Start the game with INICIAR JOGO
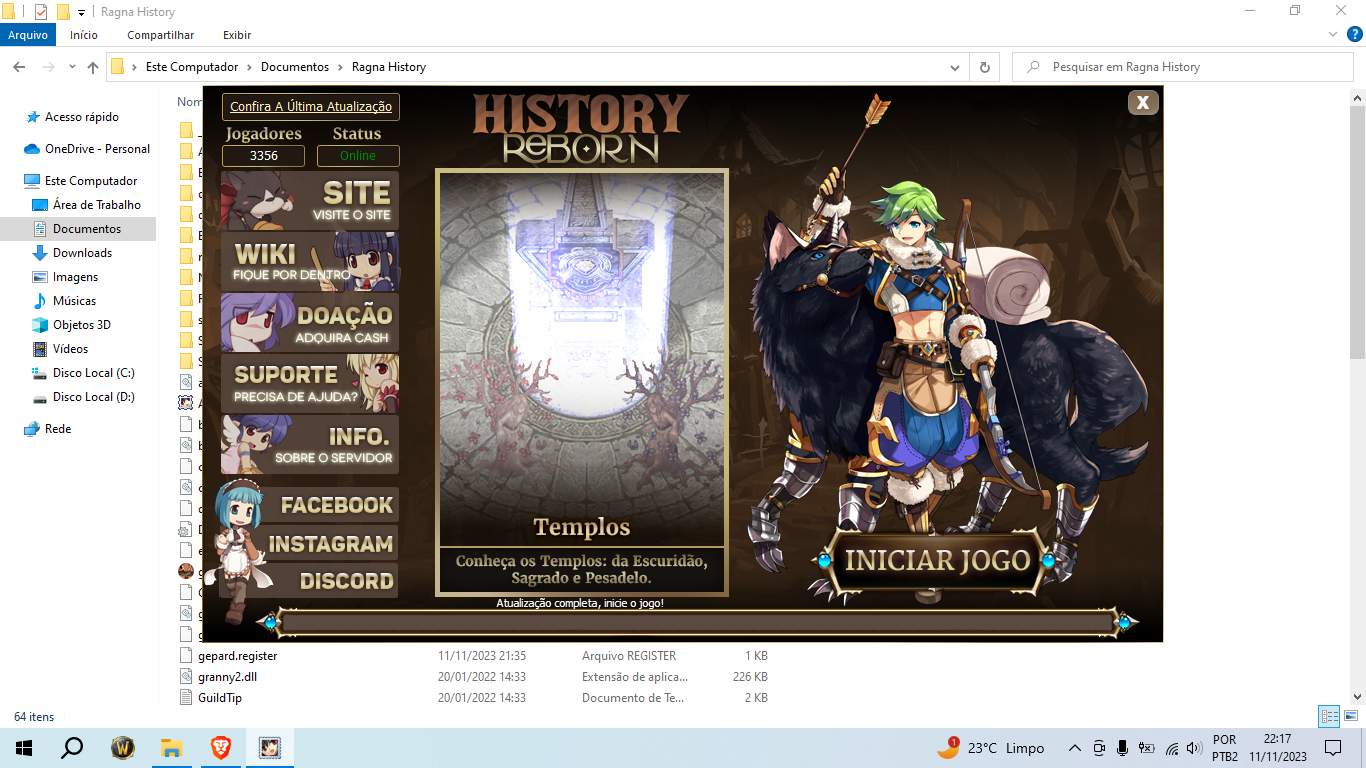This screenshot has height=768, width=1366. [x=937, y=560]
